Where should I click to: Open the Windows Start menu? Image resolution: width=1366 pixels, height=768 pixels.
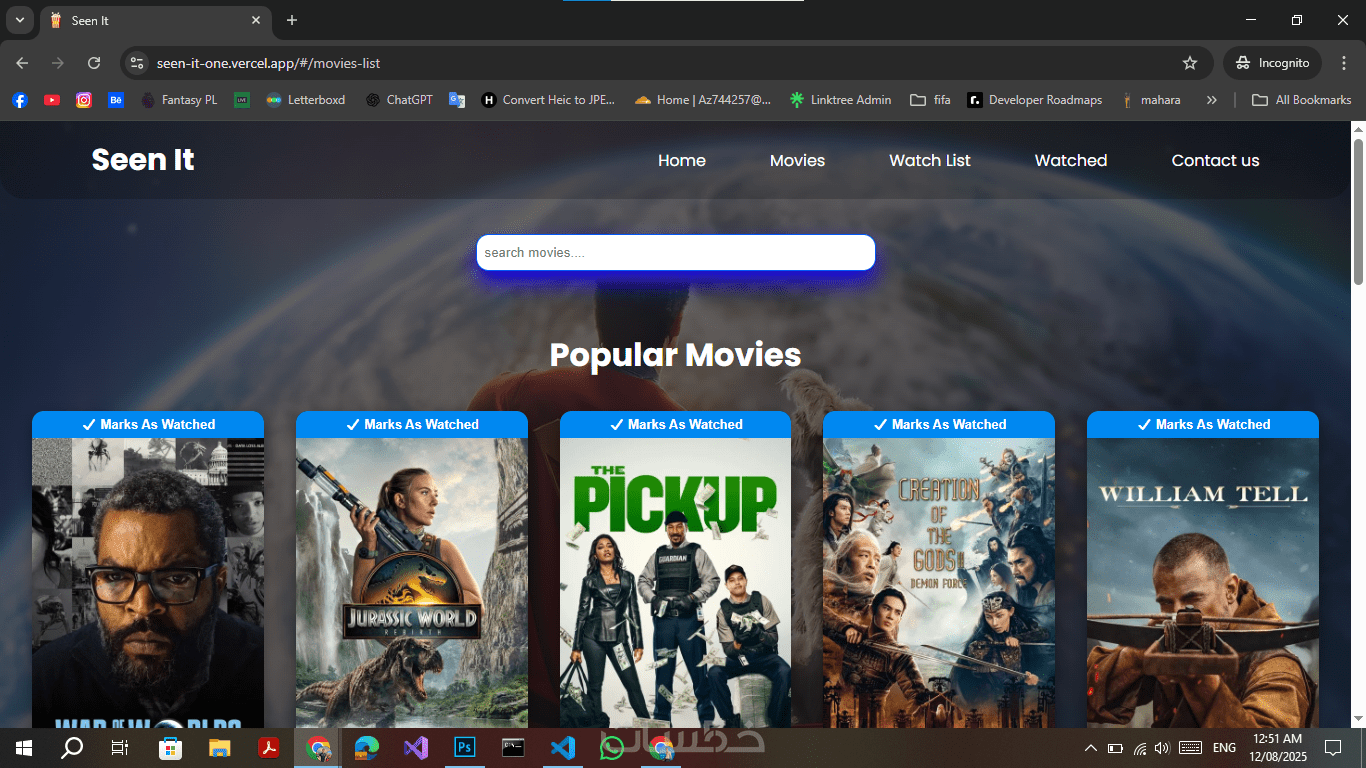(x=23, y=747)
